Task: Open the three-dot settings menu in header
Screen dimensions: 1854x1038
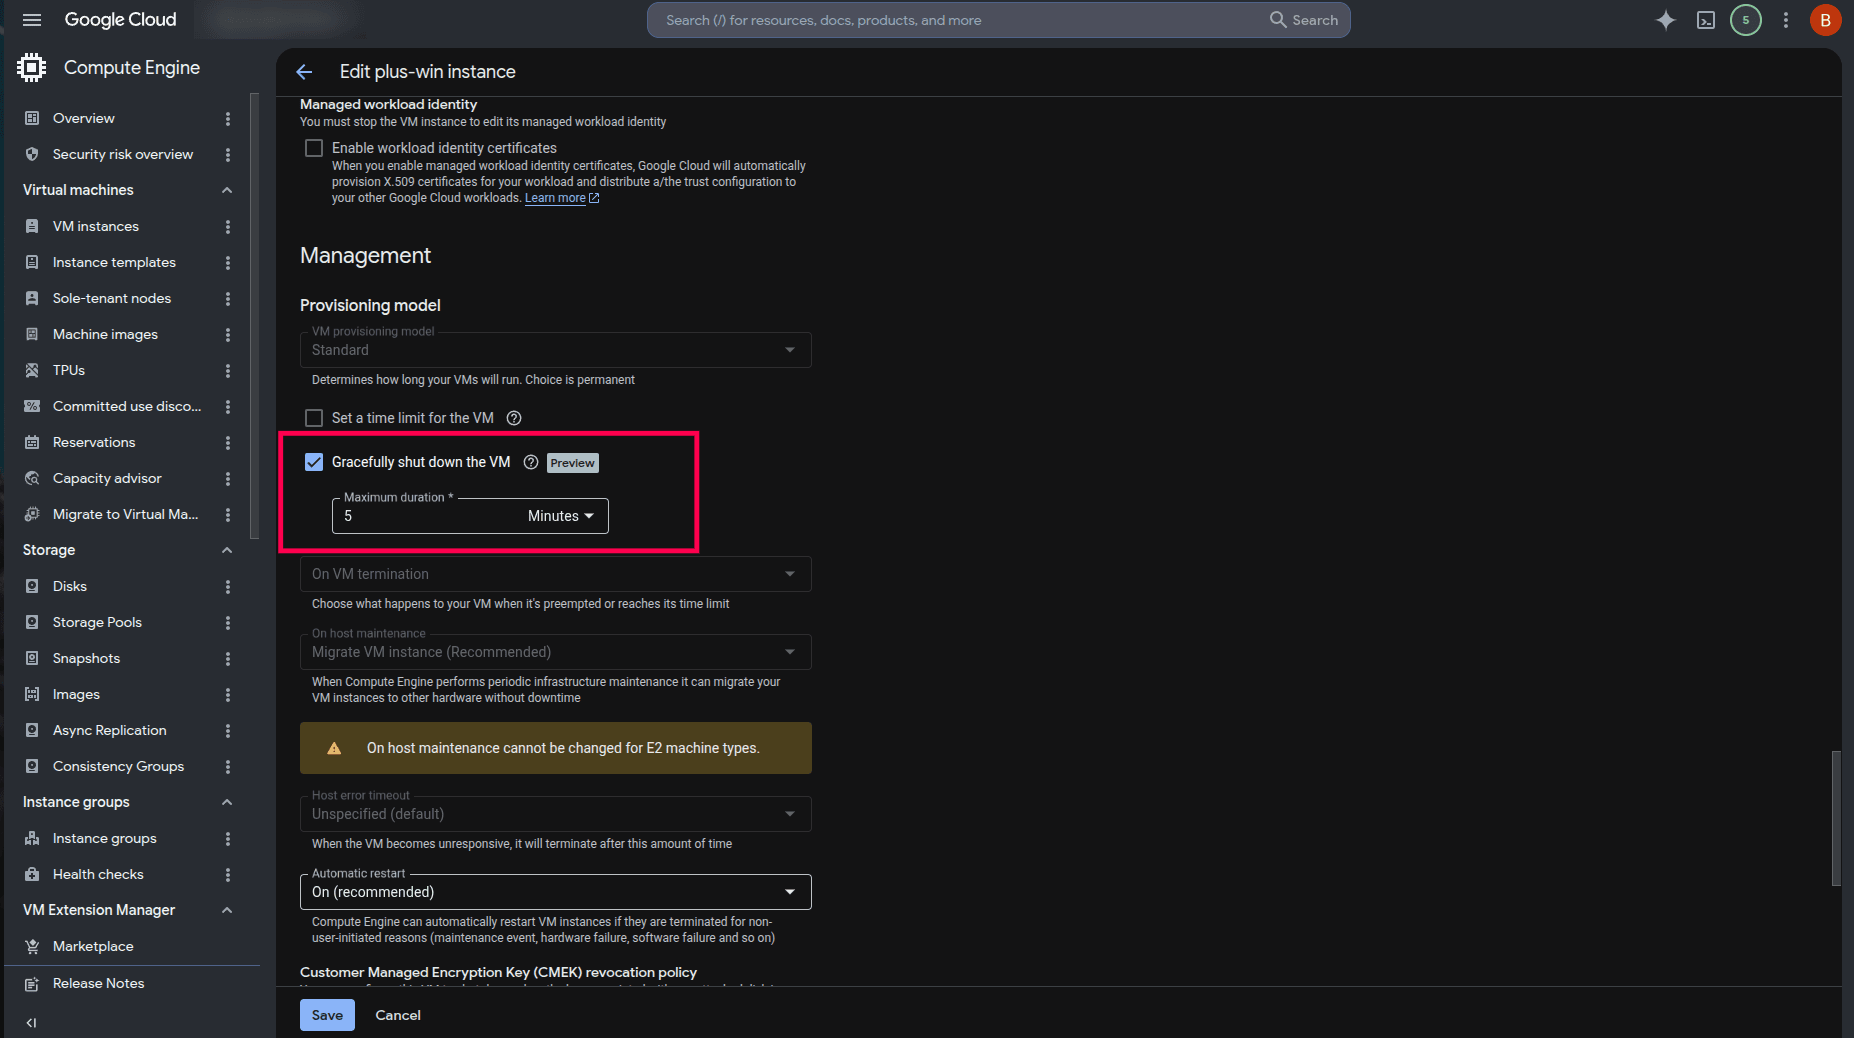Action: pyautogui.click(x=1786, y=20)
